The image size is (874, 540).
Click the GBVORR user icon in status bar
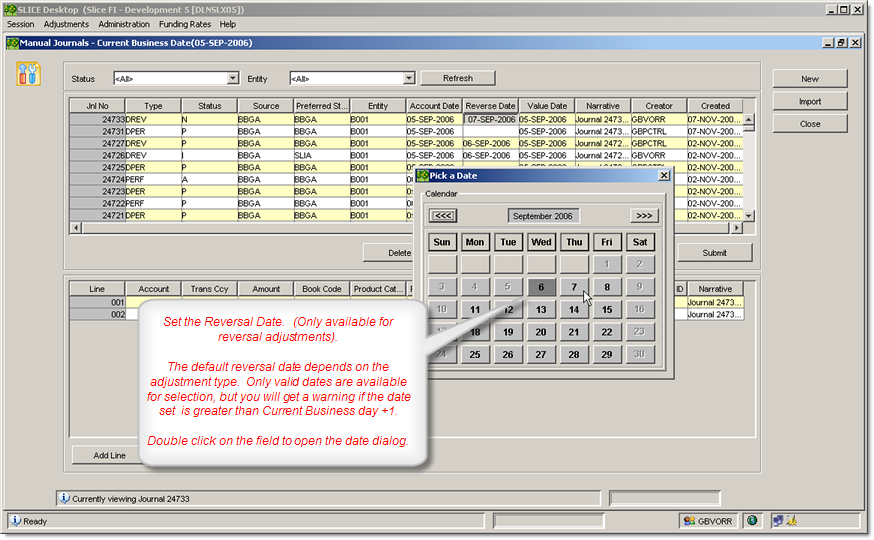(x=690, y=521)
